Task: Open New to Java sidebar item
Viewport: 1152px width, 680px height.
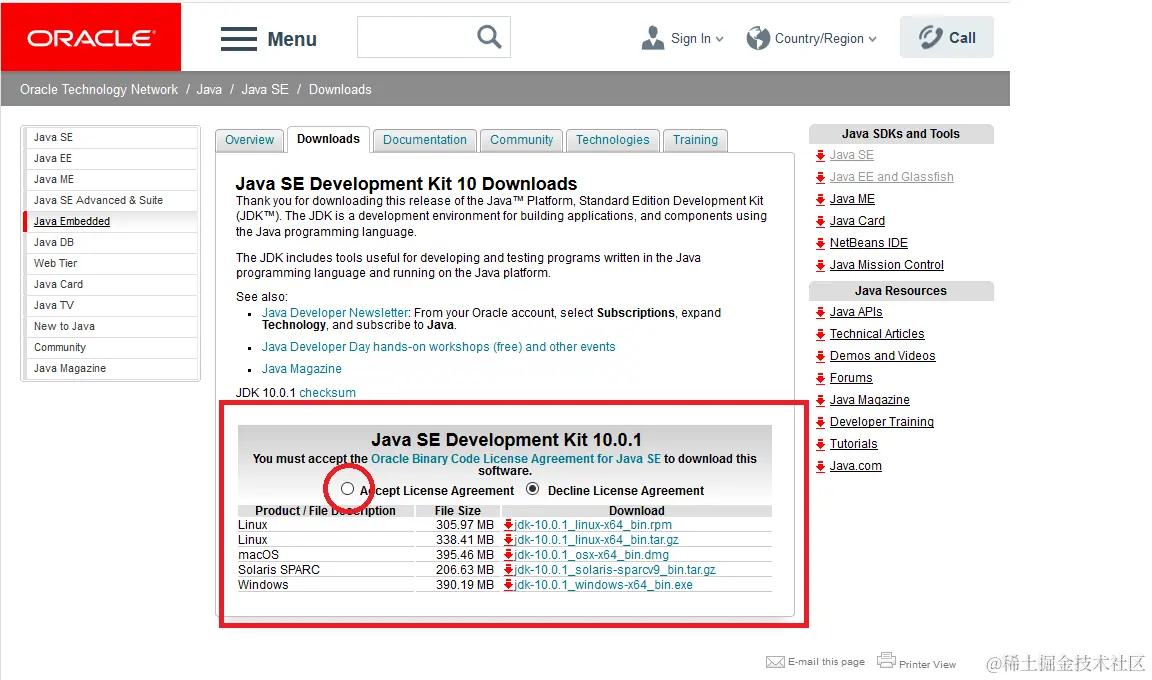Action: (x=64, y=326)
